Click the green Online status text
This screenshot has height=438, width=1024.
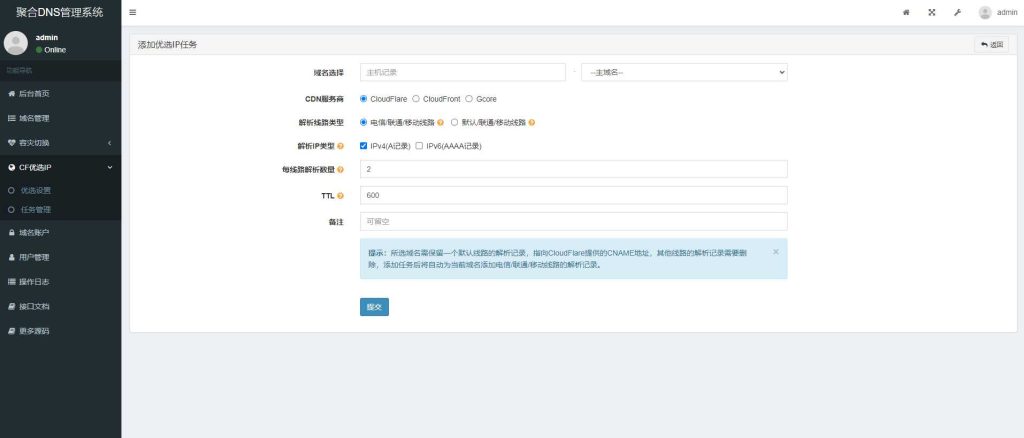55,50
